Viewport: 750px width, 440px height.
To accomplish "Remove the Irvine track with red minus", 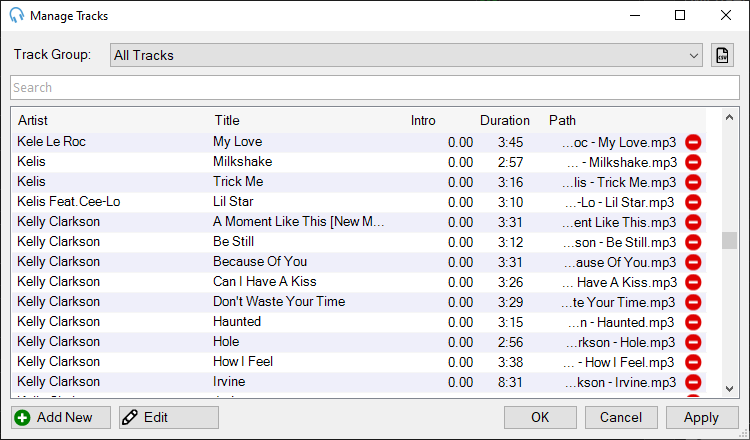I will click(693, 383).
